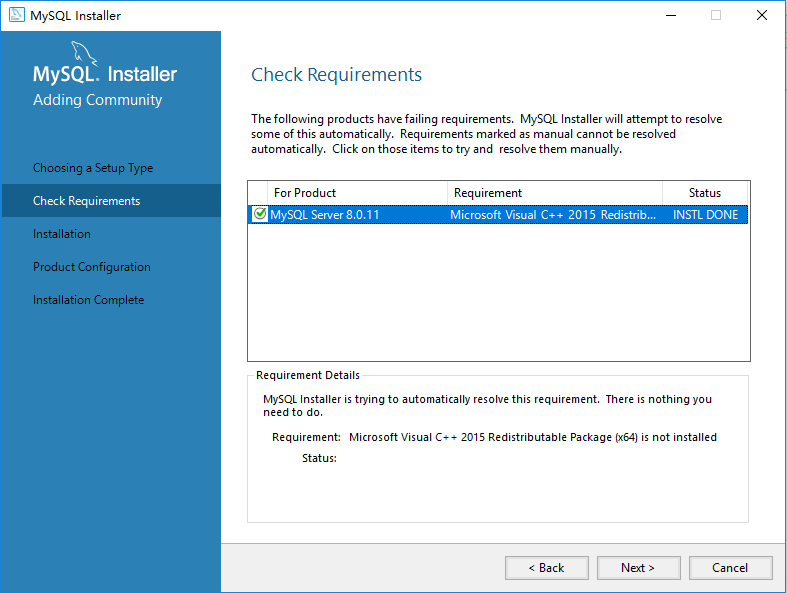Click the empty Status: label in details
The height and width of the screenshot is (593, 787).
[319, 458]
